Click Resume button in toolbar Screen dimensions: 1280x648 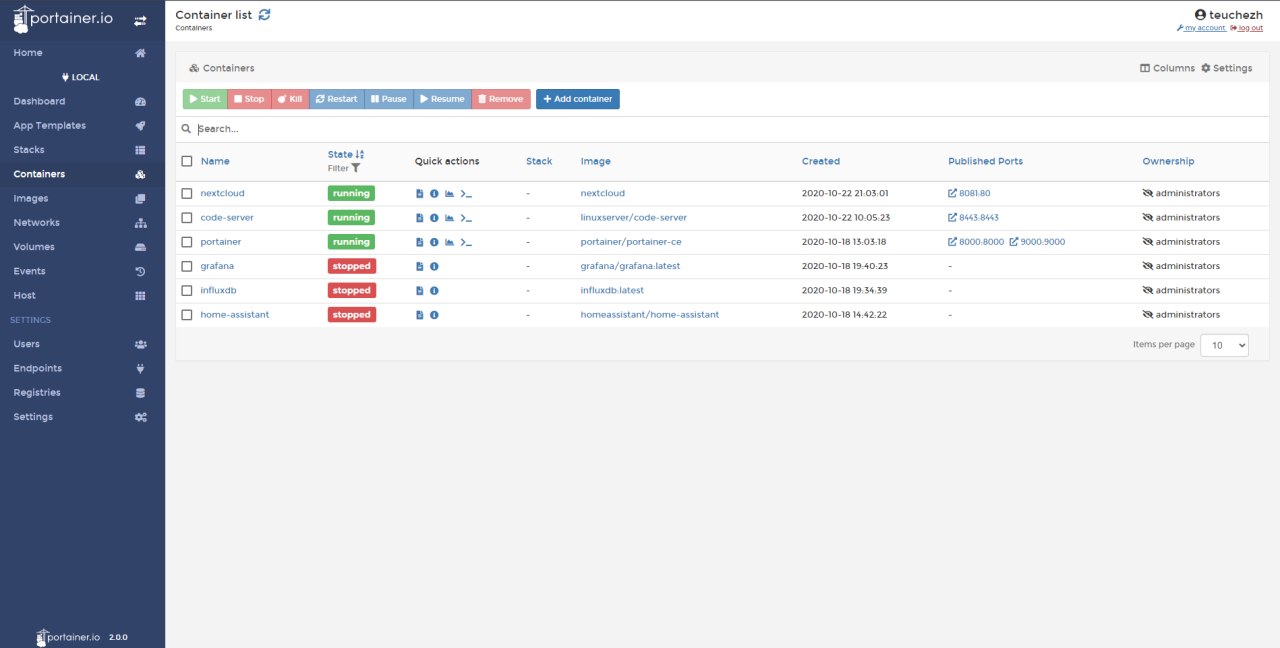(x=442, y=99)
